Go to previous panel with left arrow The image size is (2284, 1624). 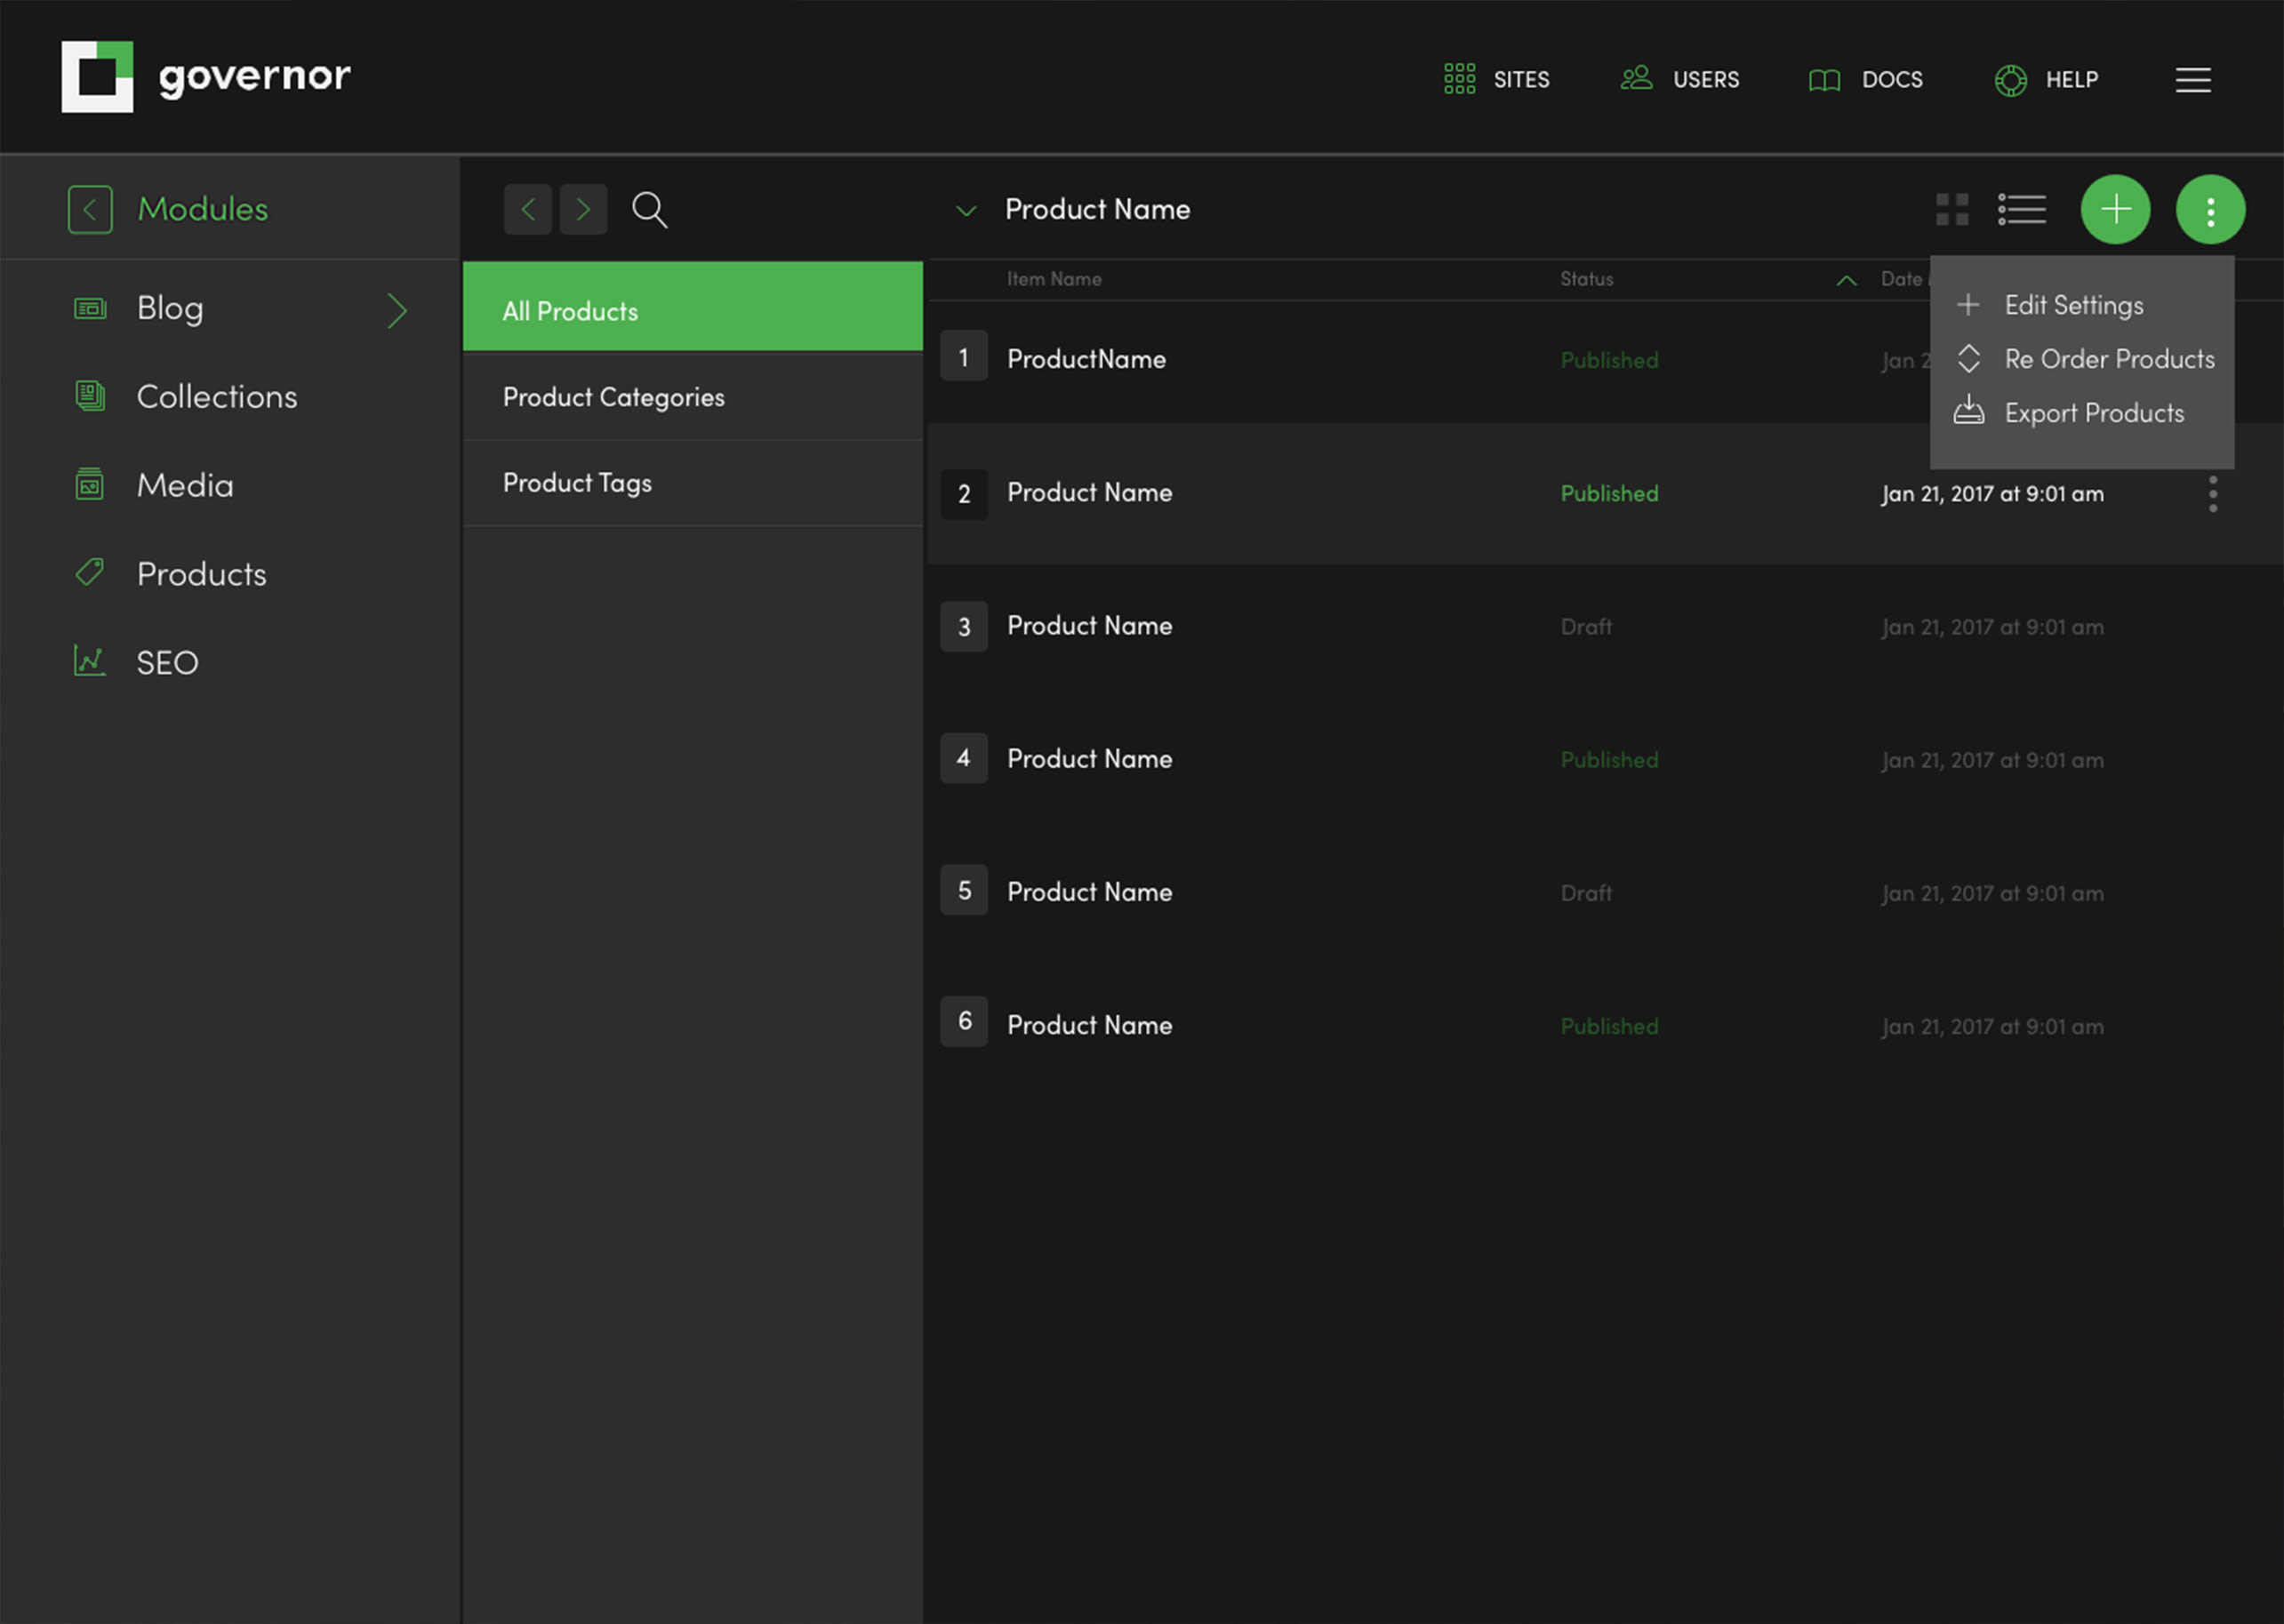coord(528,209)
